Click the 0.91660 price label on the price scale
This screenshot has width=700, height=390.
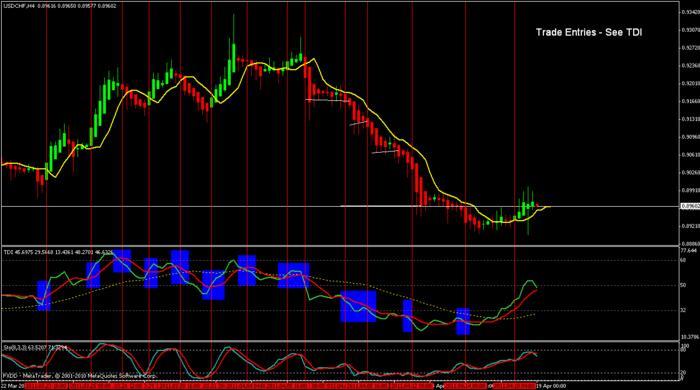point(690,101)
